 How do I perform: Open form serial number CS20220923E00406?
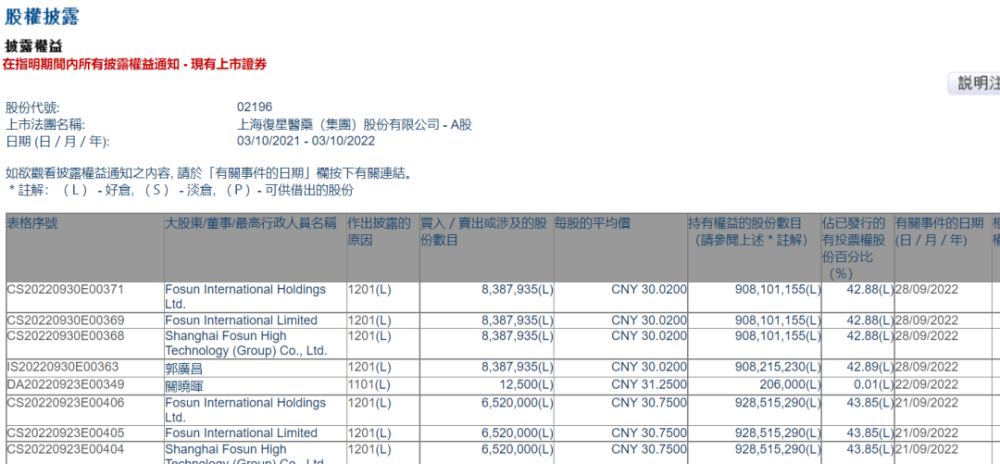tap(67, 402)
